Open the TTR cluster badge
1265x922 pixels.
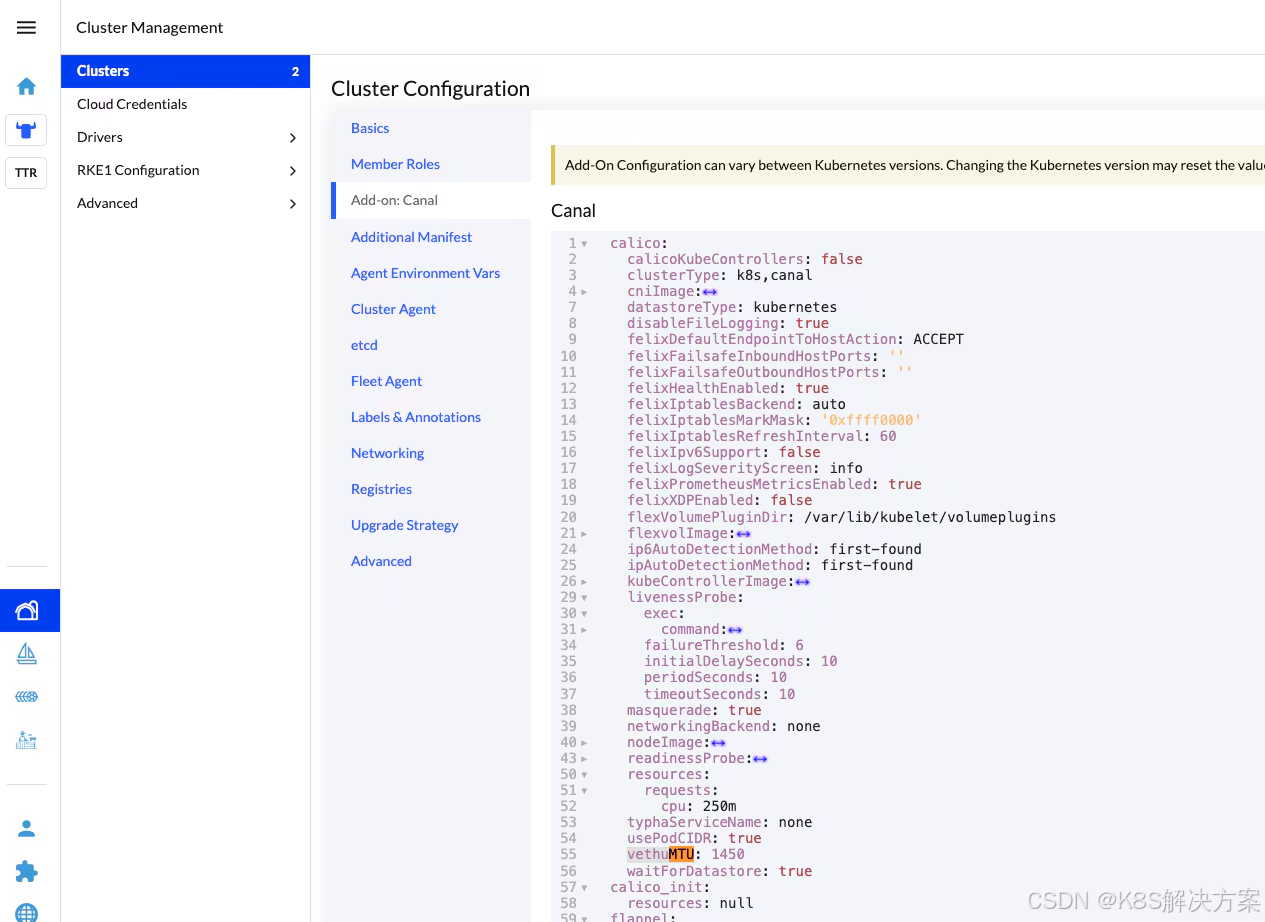26,172
